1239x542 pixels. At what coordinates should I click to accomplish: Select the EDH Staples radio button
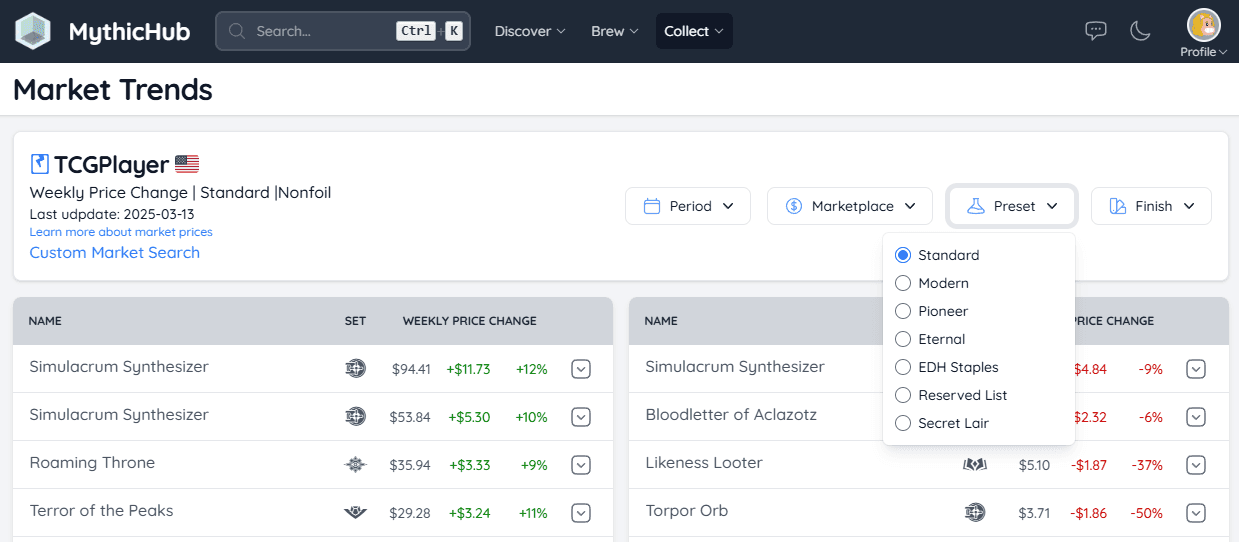[x=903, y=367]
